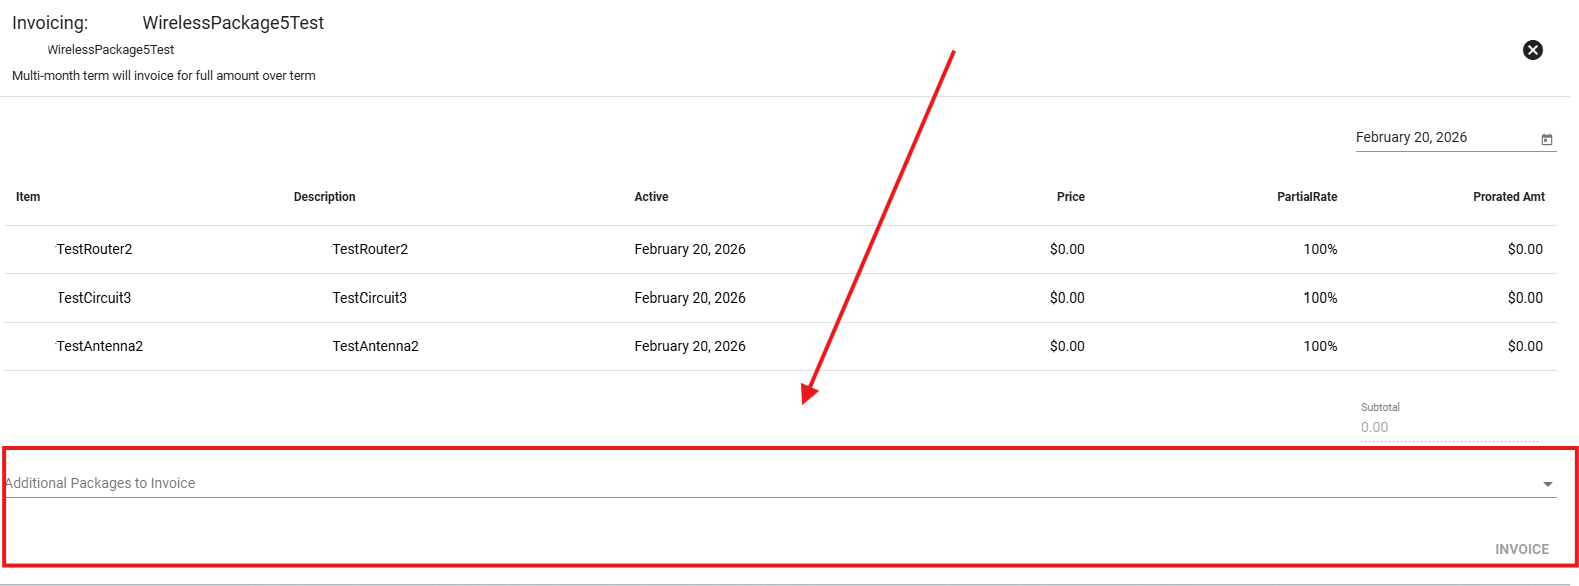
Task: Click the Price column header
Action: [1070, 197]
